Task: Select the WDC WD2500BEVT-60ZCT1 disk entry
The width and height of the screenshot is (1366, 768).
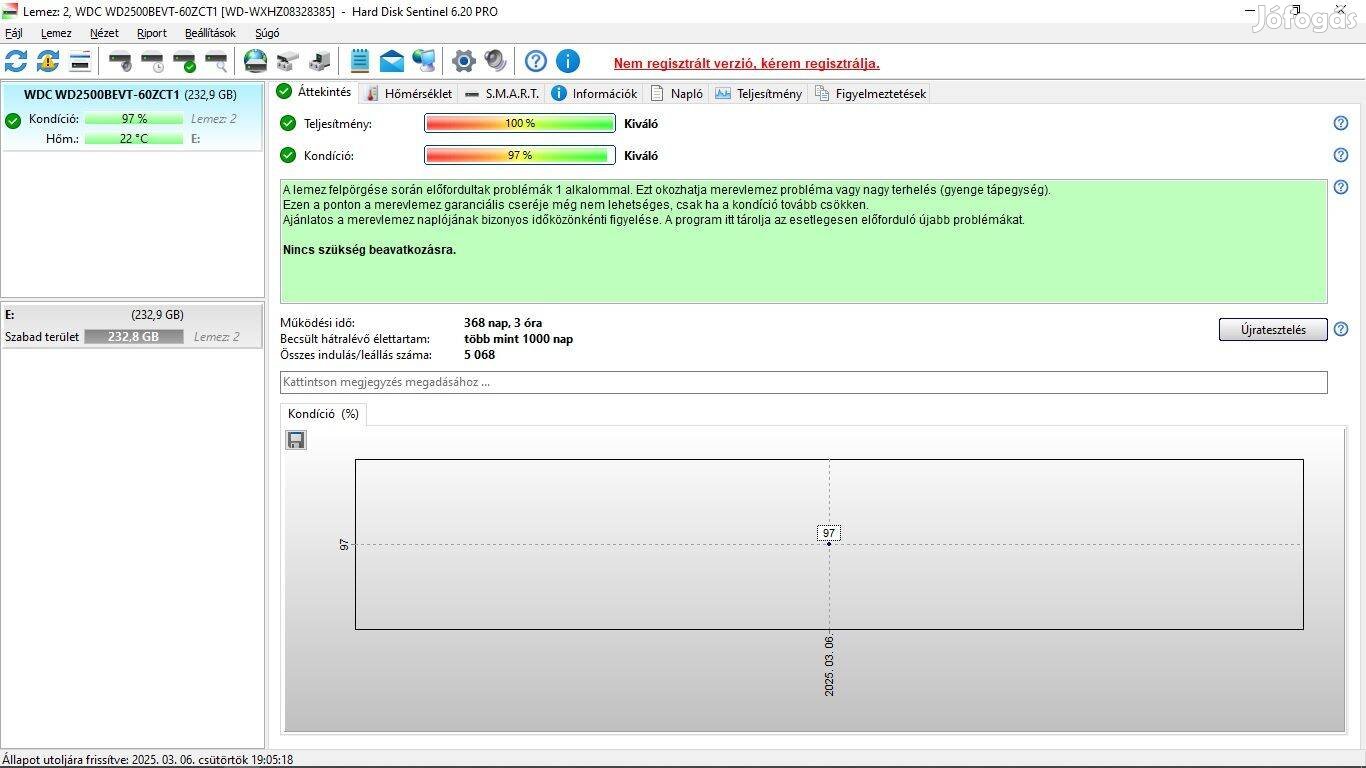Action: pyautogui.click(x=132, y=118)
